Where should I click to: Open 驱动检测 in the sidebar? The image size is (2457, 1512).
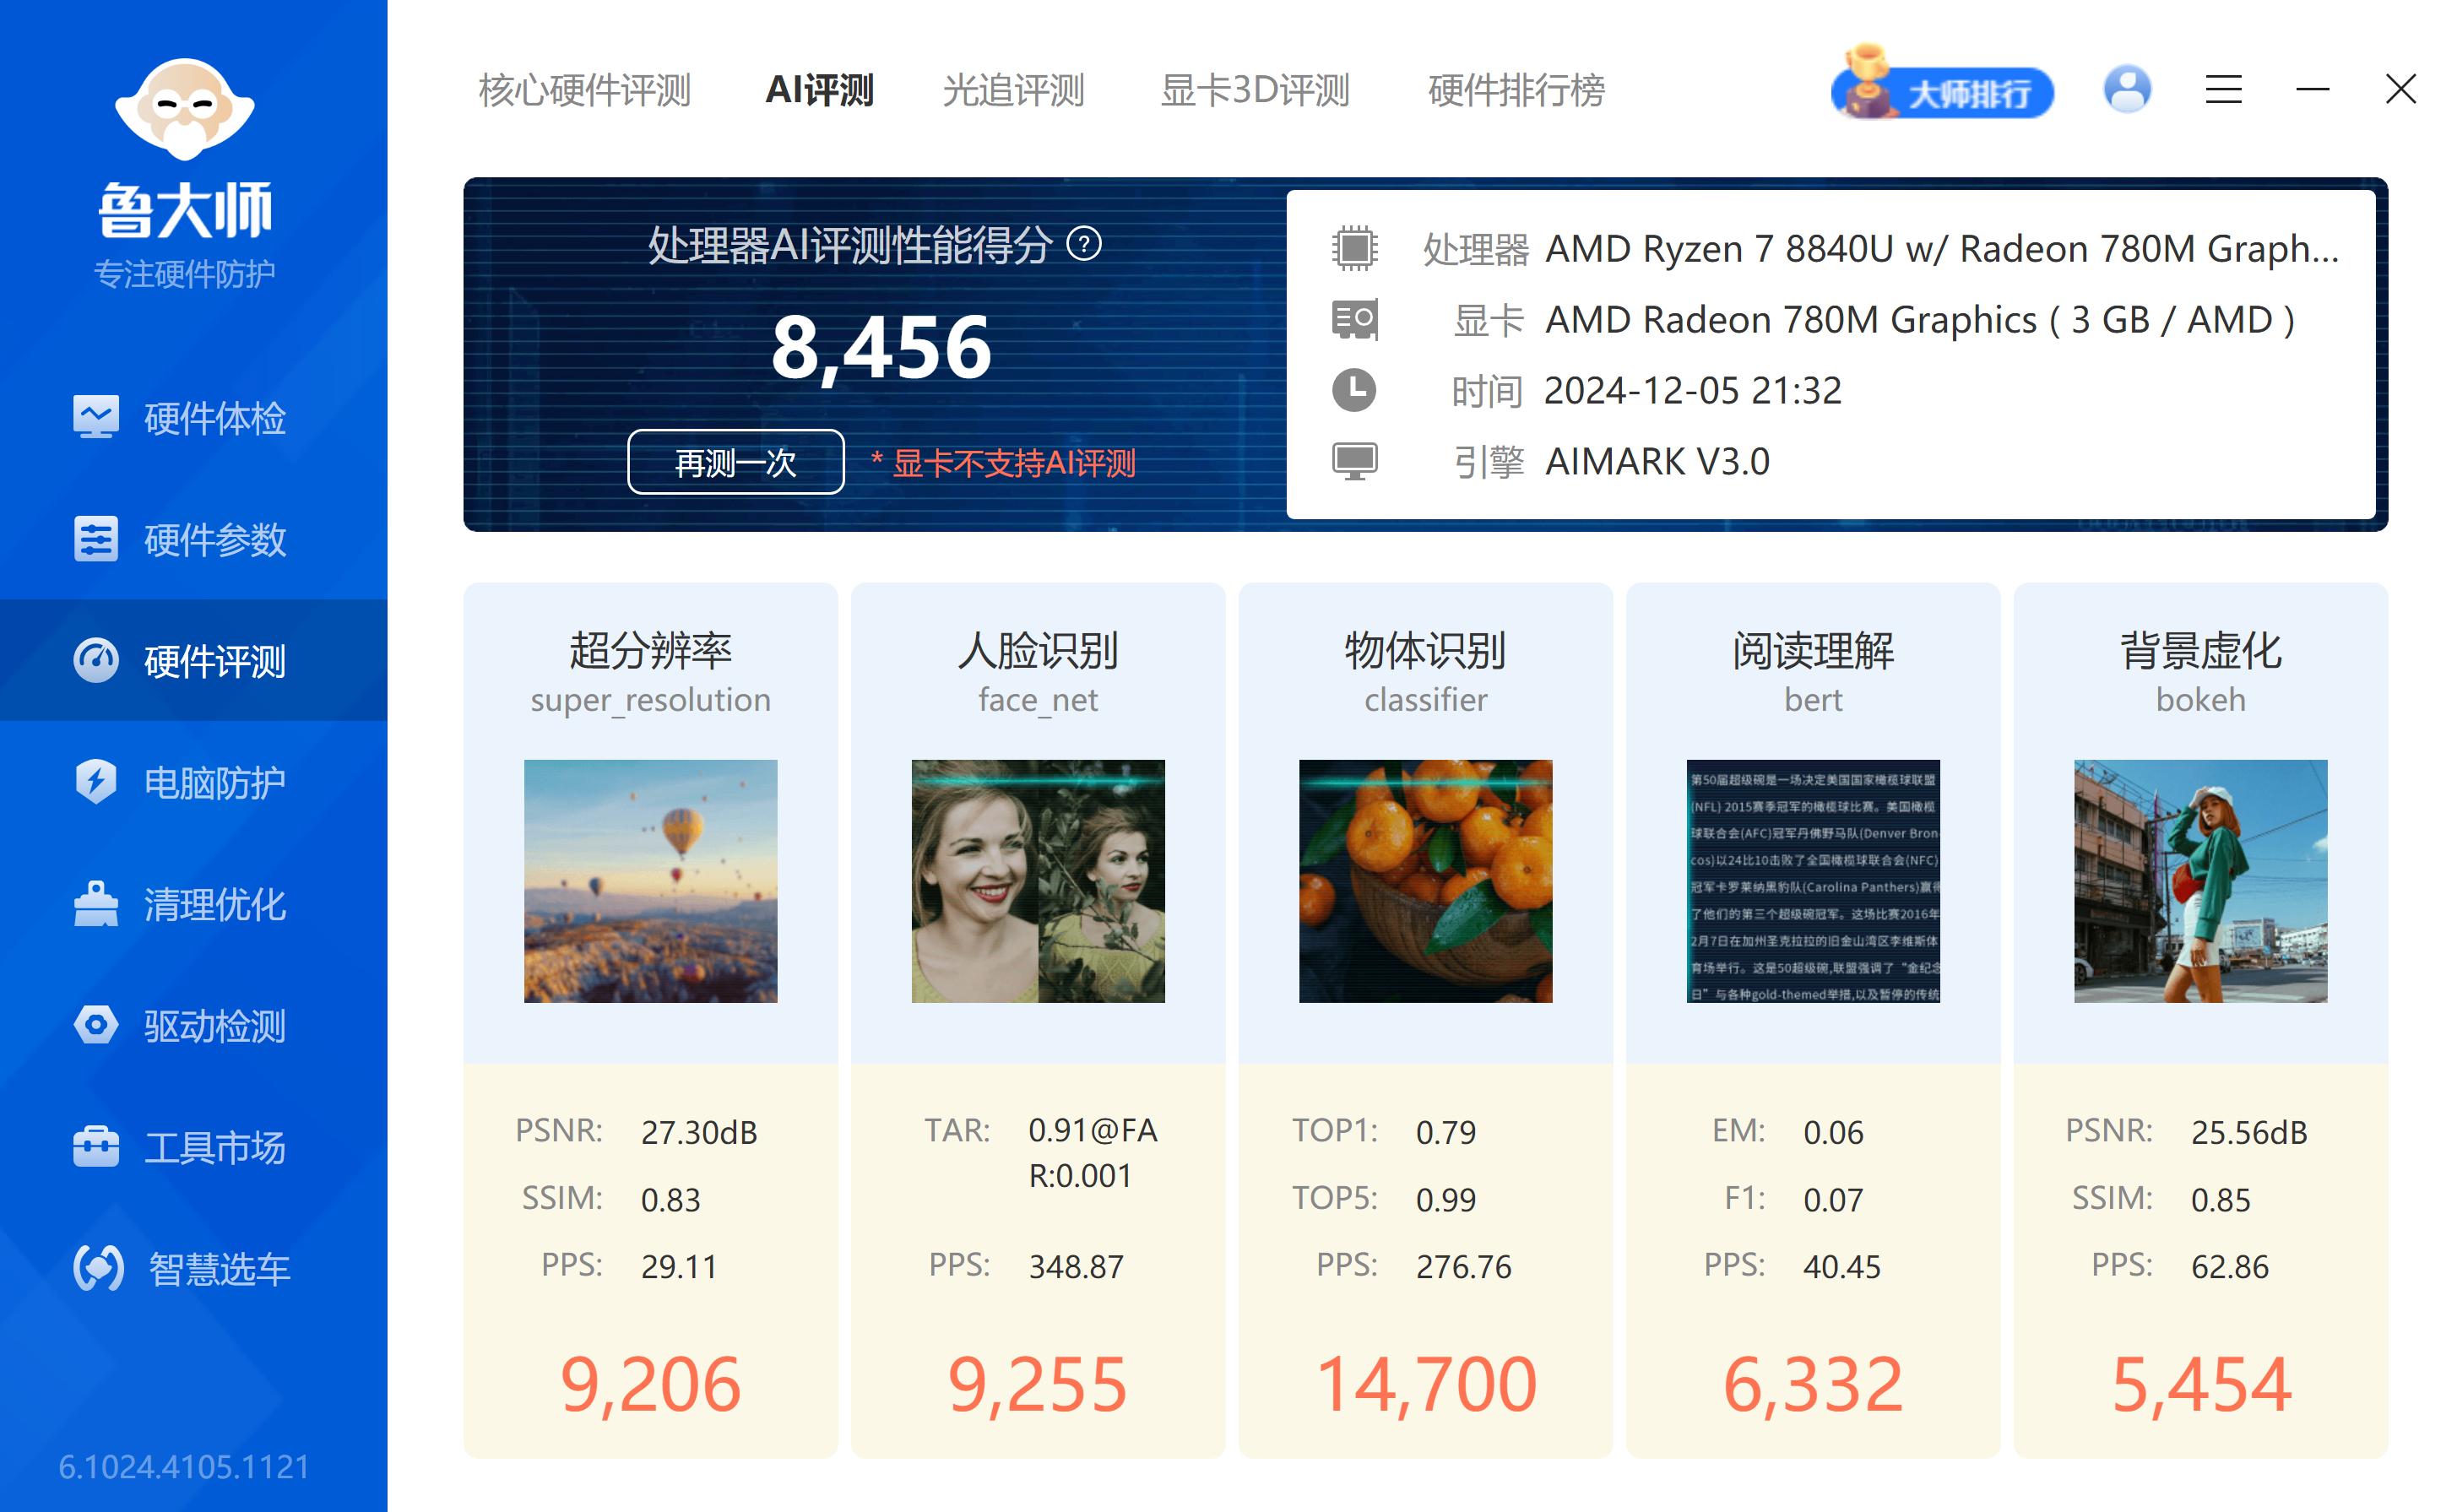194,1026
